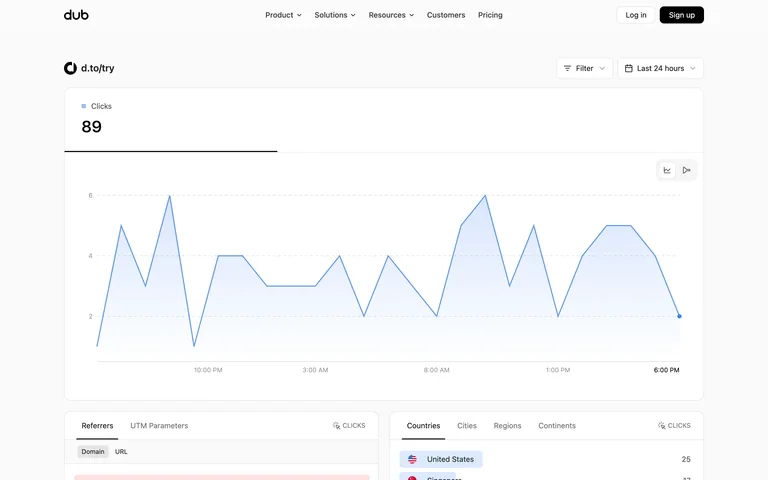Click cursor icon beside Referrers CLICKS
Image resolution: width=768 pixels, height=480 pixels.
336,426
